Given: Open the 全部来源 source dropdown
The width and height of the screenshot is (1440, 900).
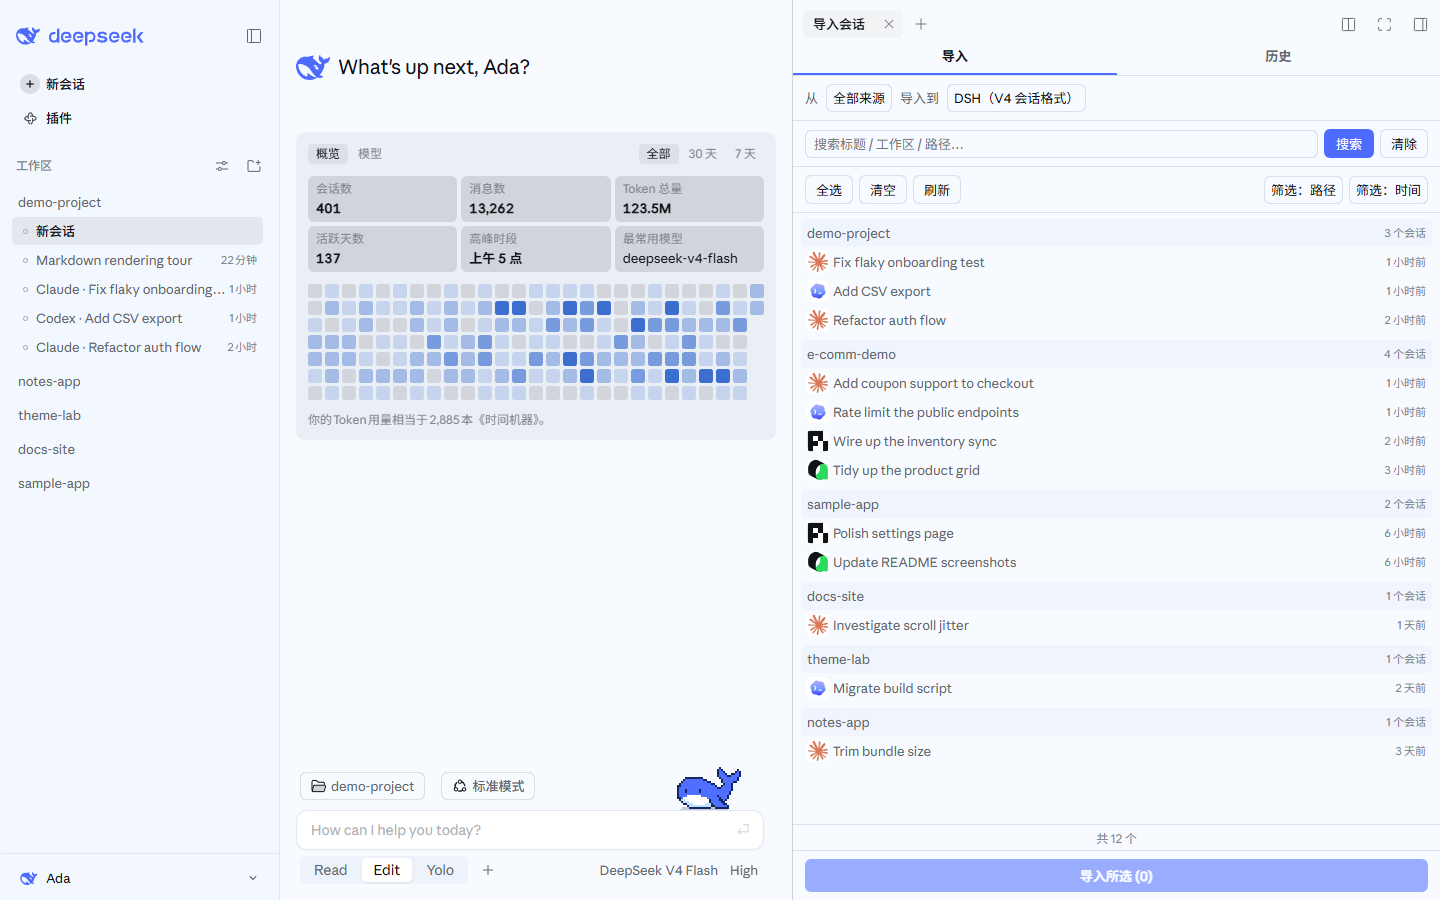Looking at the screenshot, I should [859, 98].
